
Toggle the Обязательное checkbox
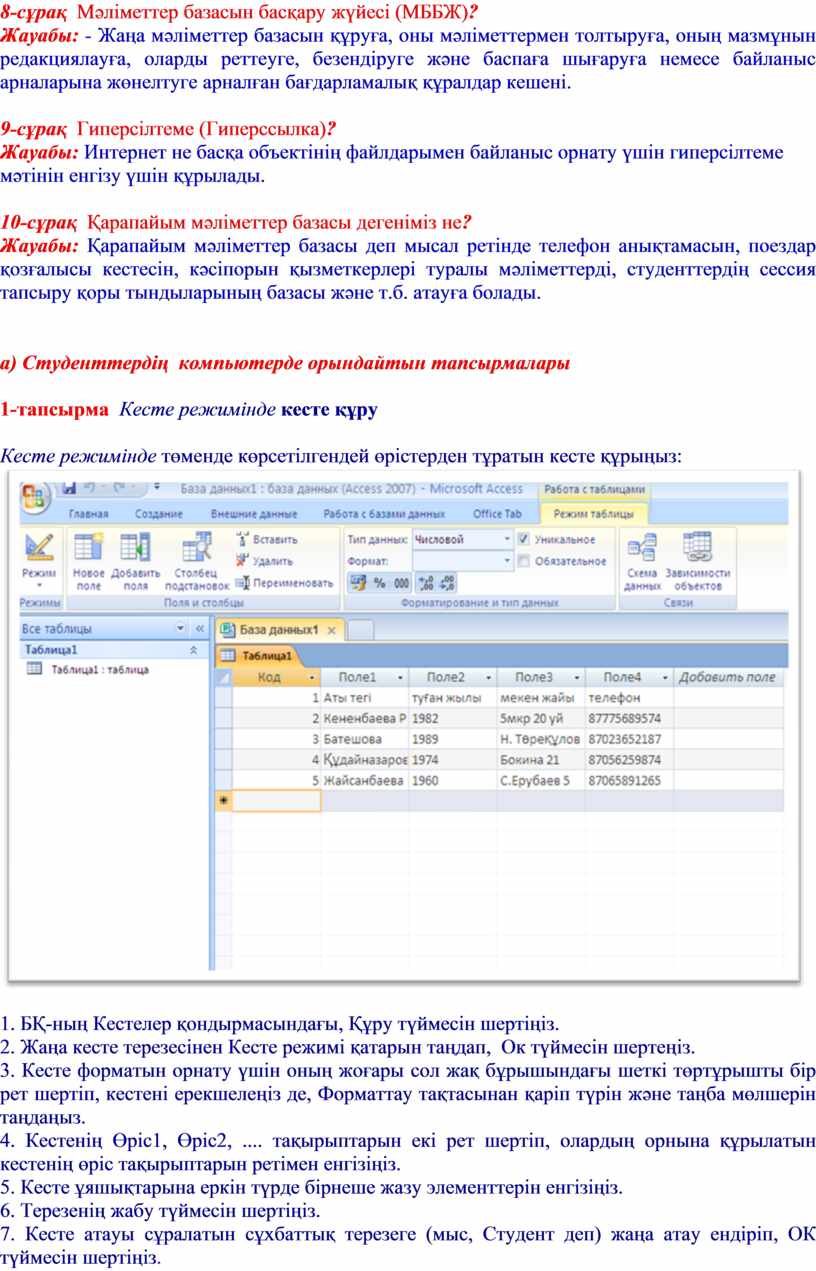[x=523, y=561]
